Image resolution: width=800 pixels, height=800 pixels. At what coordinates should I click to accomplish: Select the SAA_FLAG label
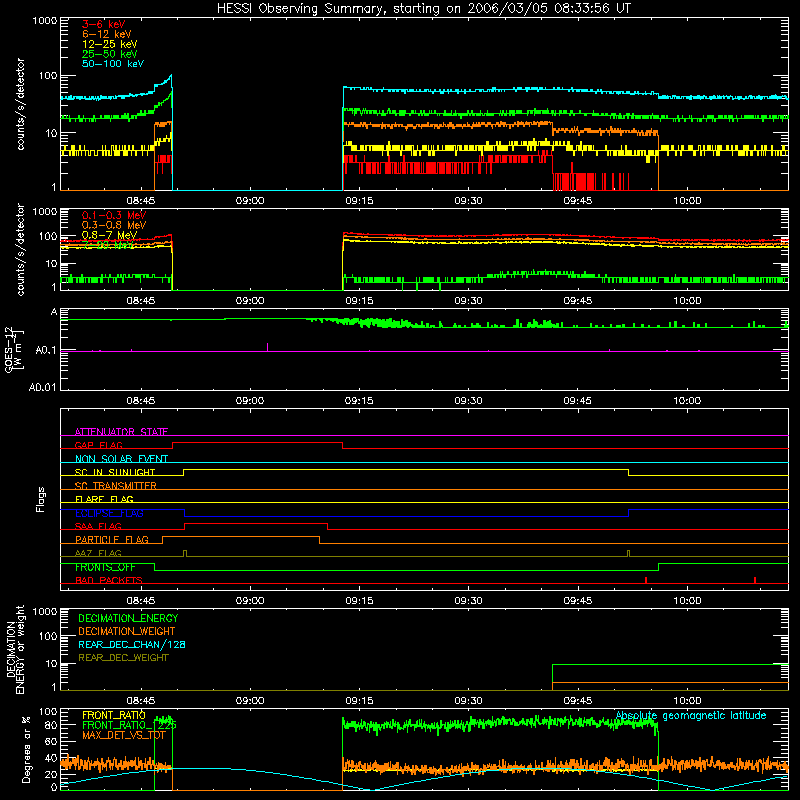point(98,526)
